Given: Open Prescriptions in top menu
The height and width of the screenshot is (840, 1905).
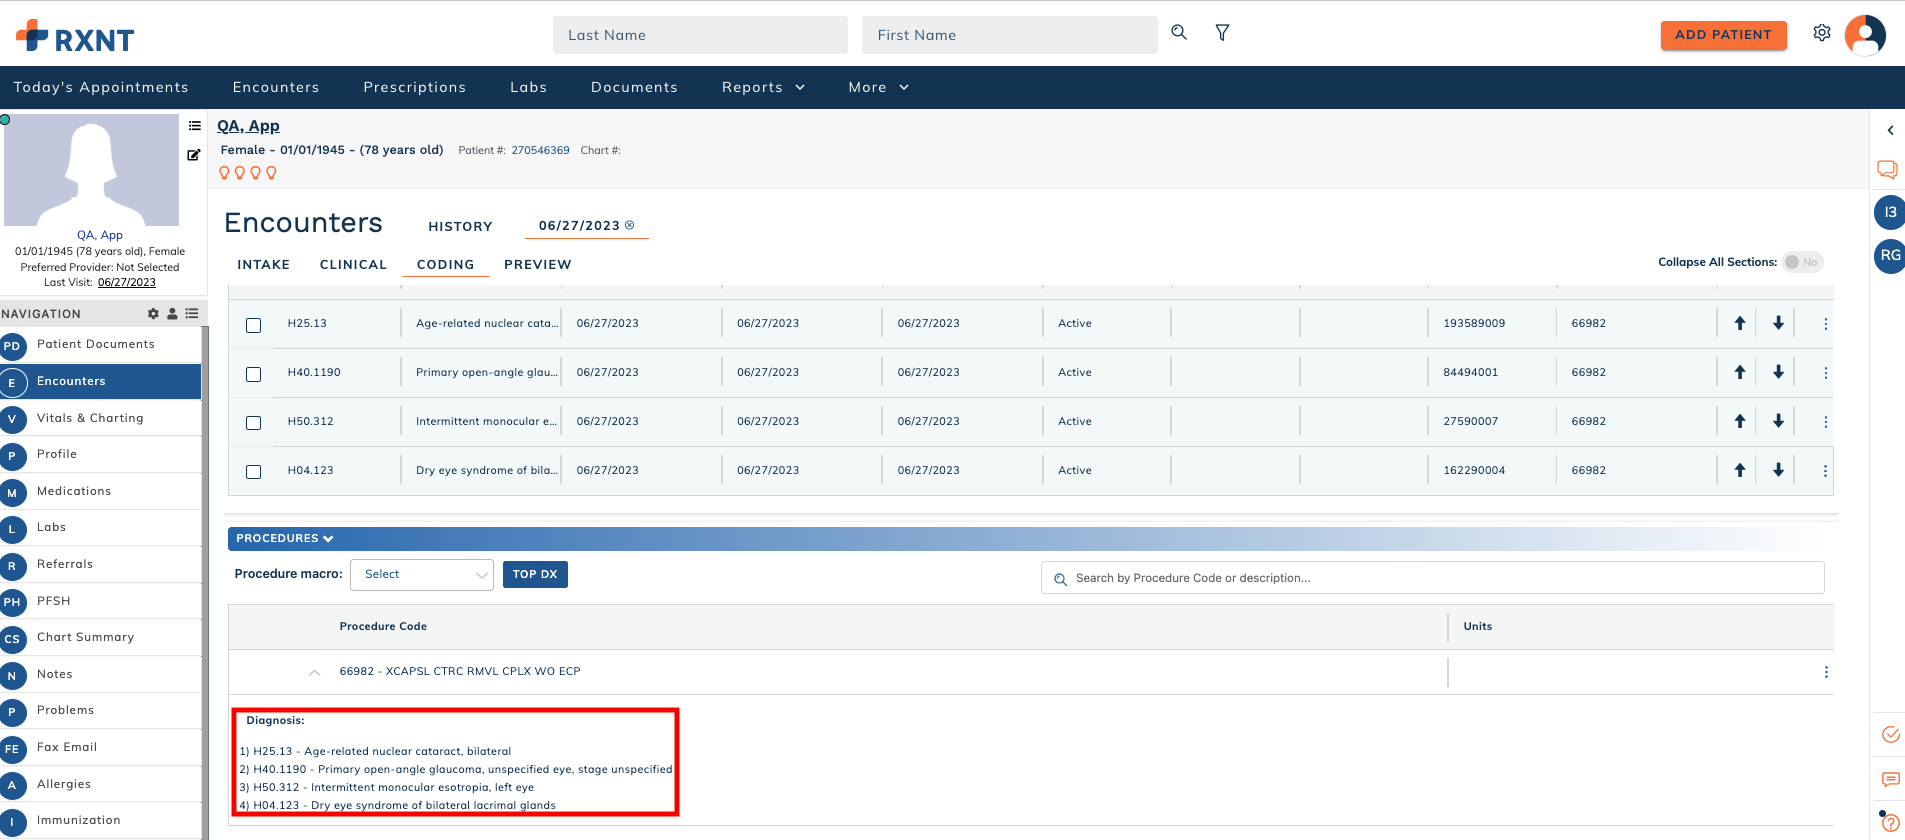Looking at the screenshot, I should point(415,87).
